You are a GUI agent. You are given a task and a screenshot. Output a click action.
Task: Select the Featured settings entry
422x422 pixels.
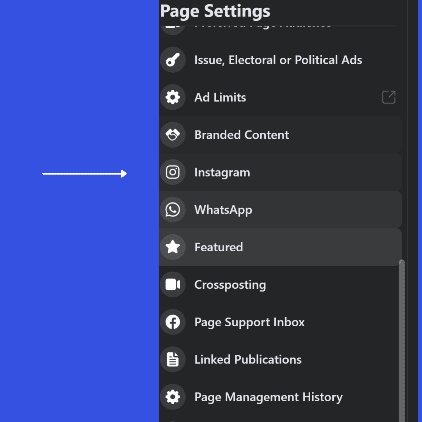280,247
